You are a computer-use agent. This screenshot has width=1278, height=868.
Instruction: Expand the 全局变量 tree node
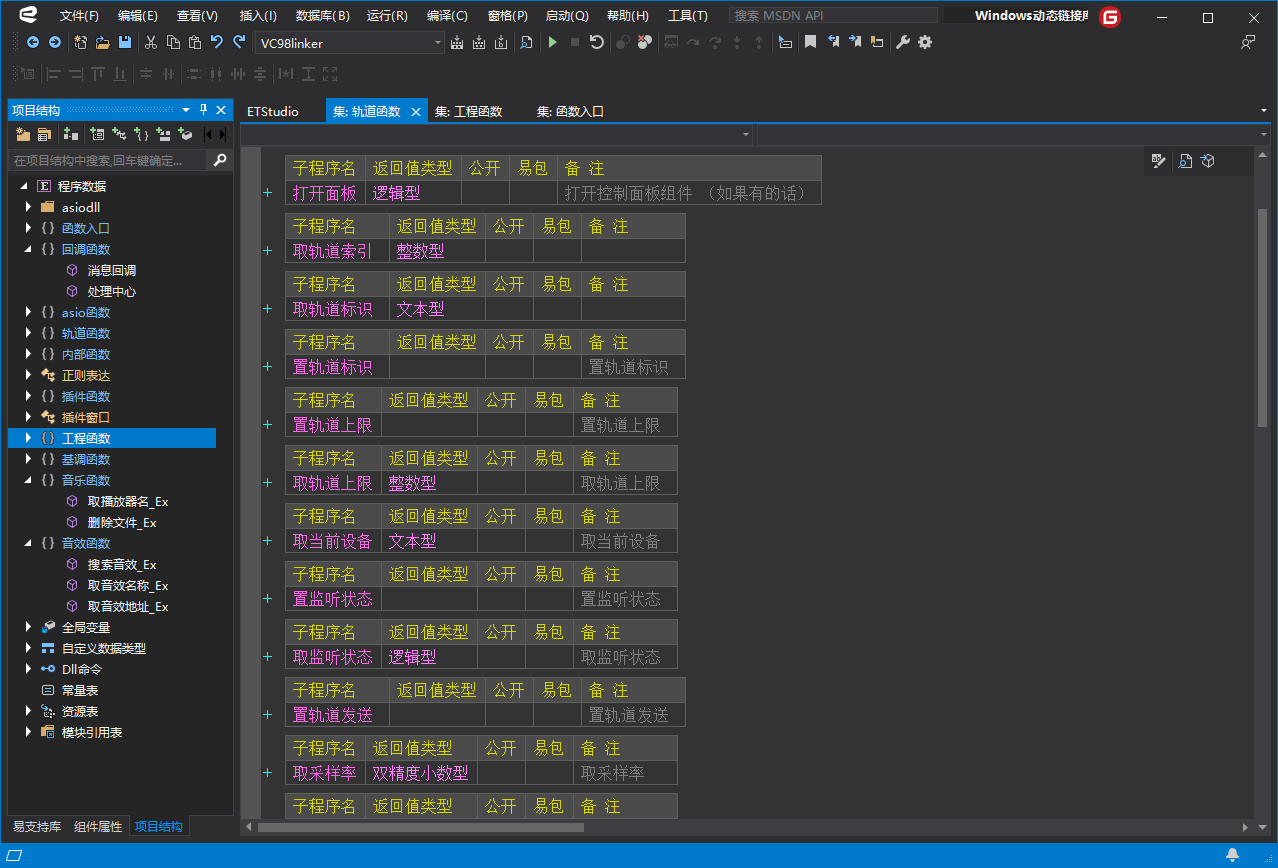click(28, 627)
